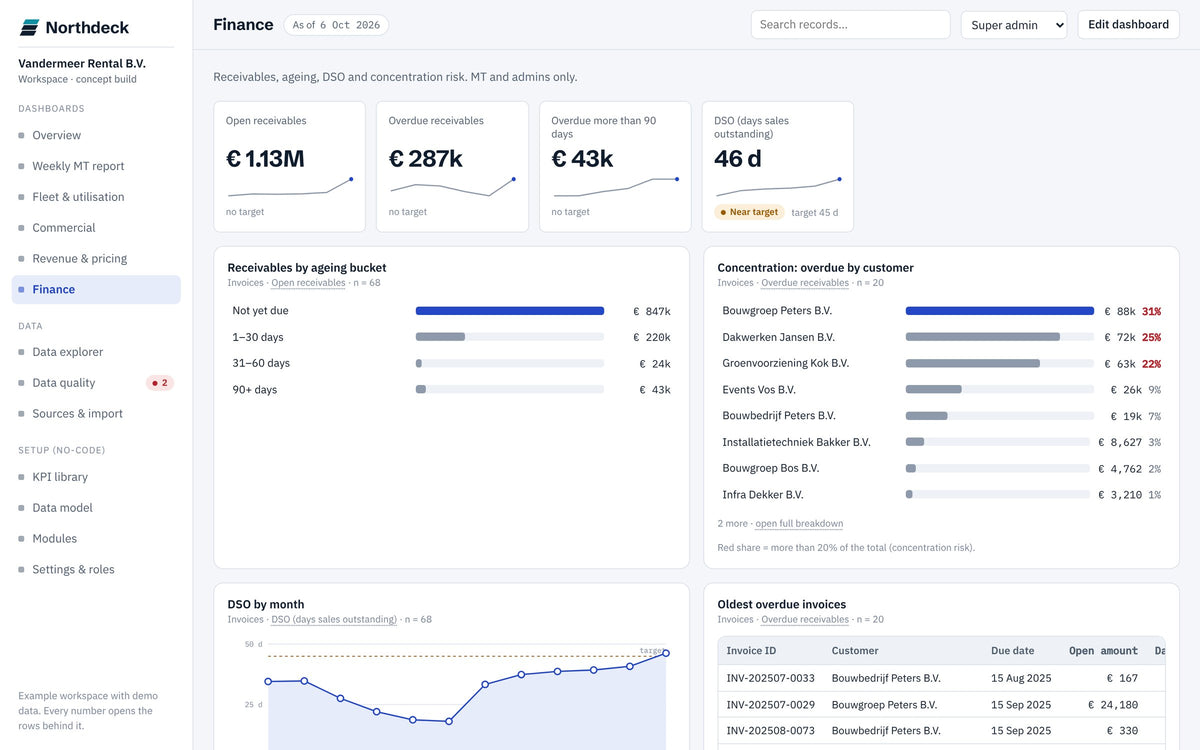The image size is (1200, 750).
Task: Click Events Vos B.V. customer row
Action: [x=941, y=390]
